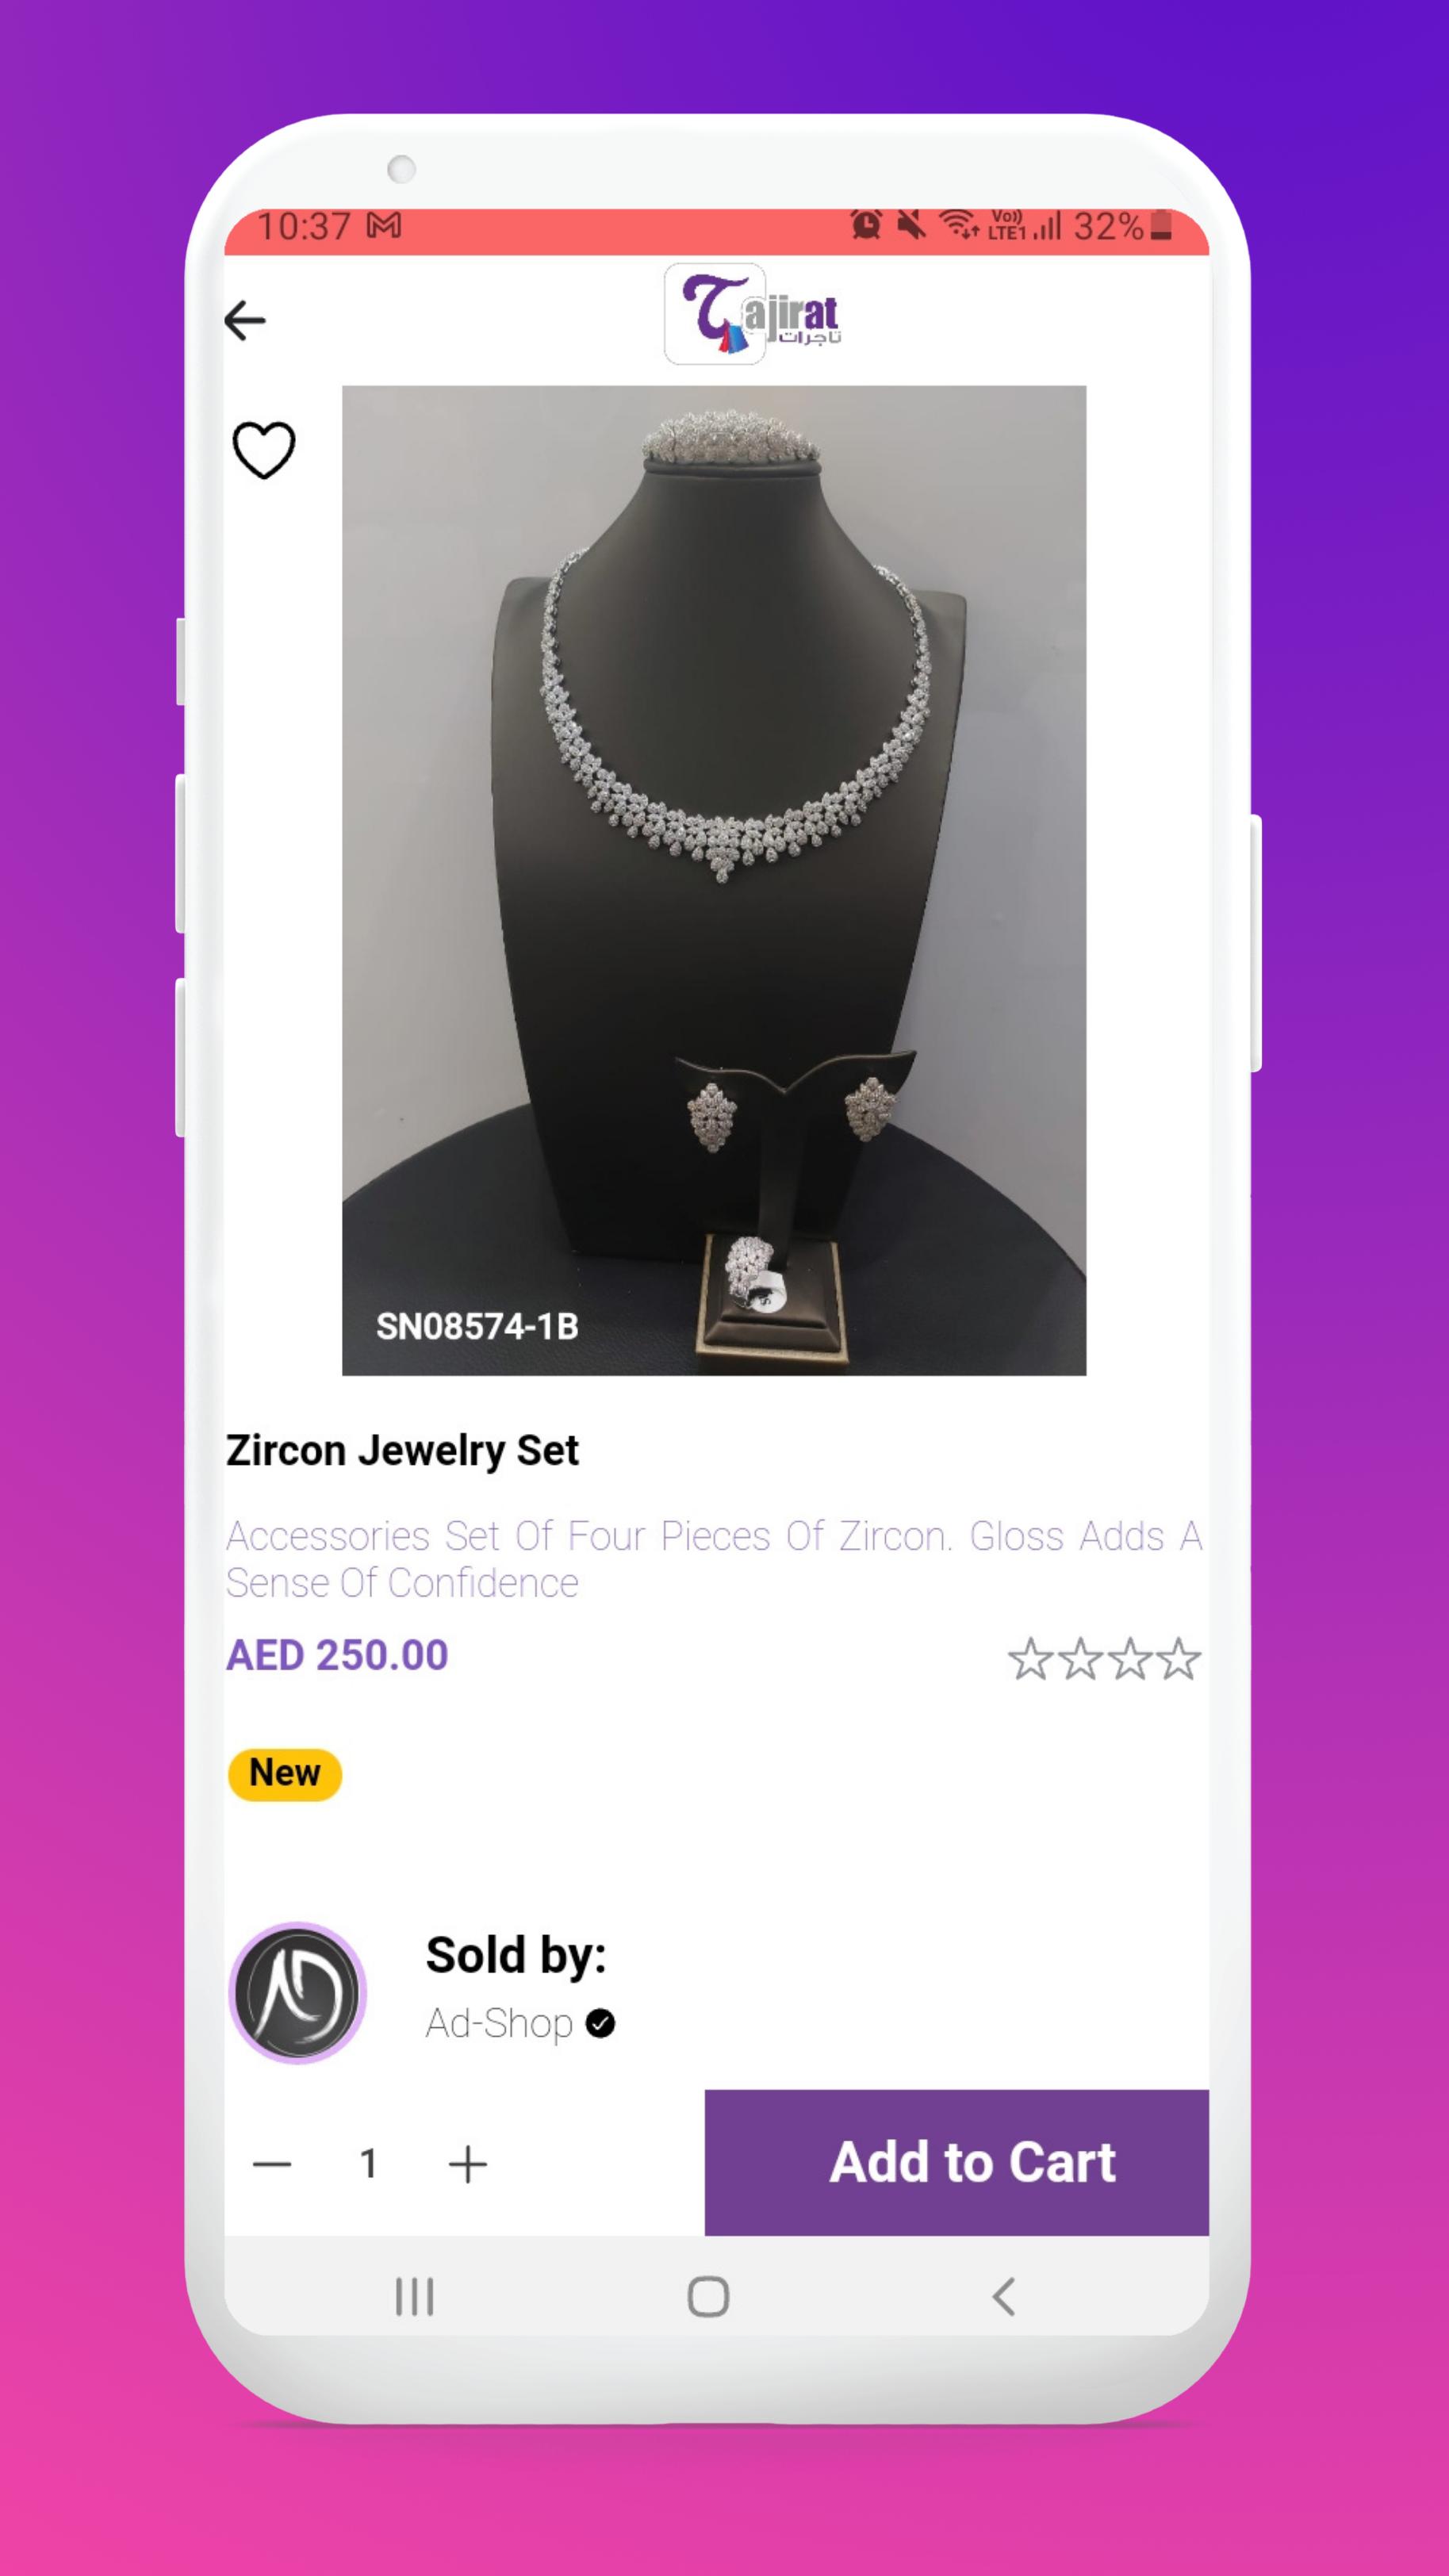Click the Add to Cart button
This screenshot has width=1449, height=2576.
coord(957,2163)
